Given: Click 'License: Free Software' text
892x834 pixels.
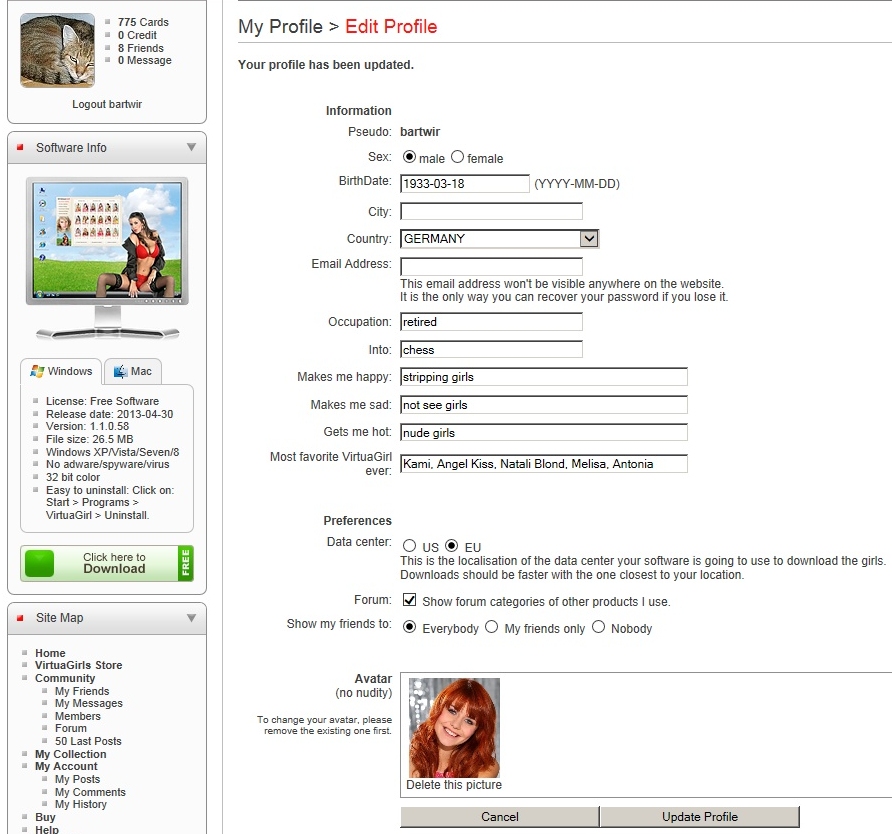Looking at the screenshot, I should (102, 401).
